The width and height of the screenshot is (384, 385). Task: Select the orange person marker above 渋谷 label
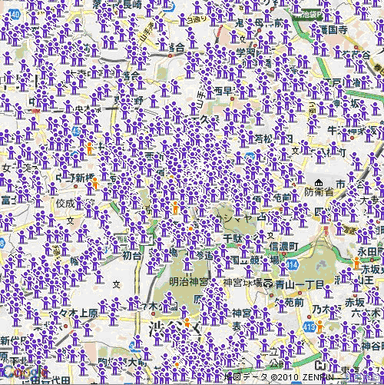point(187,323)
